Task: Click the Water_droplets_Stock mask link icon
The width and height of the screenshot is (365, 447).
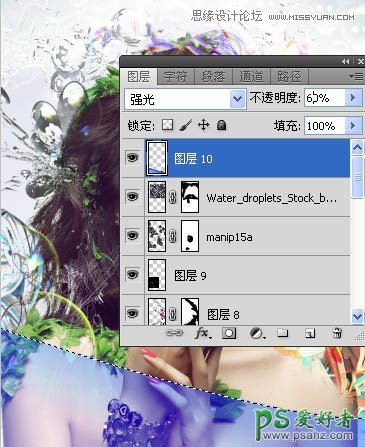Action: coord(173,198)
